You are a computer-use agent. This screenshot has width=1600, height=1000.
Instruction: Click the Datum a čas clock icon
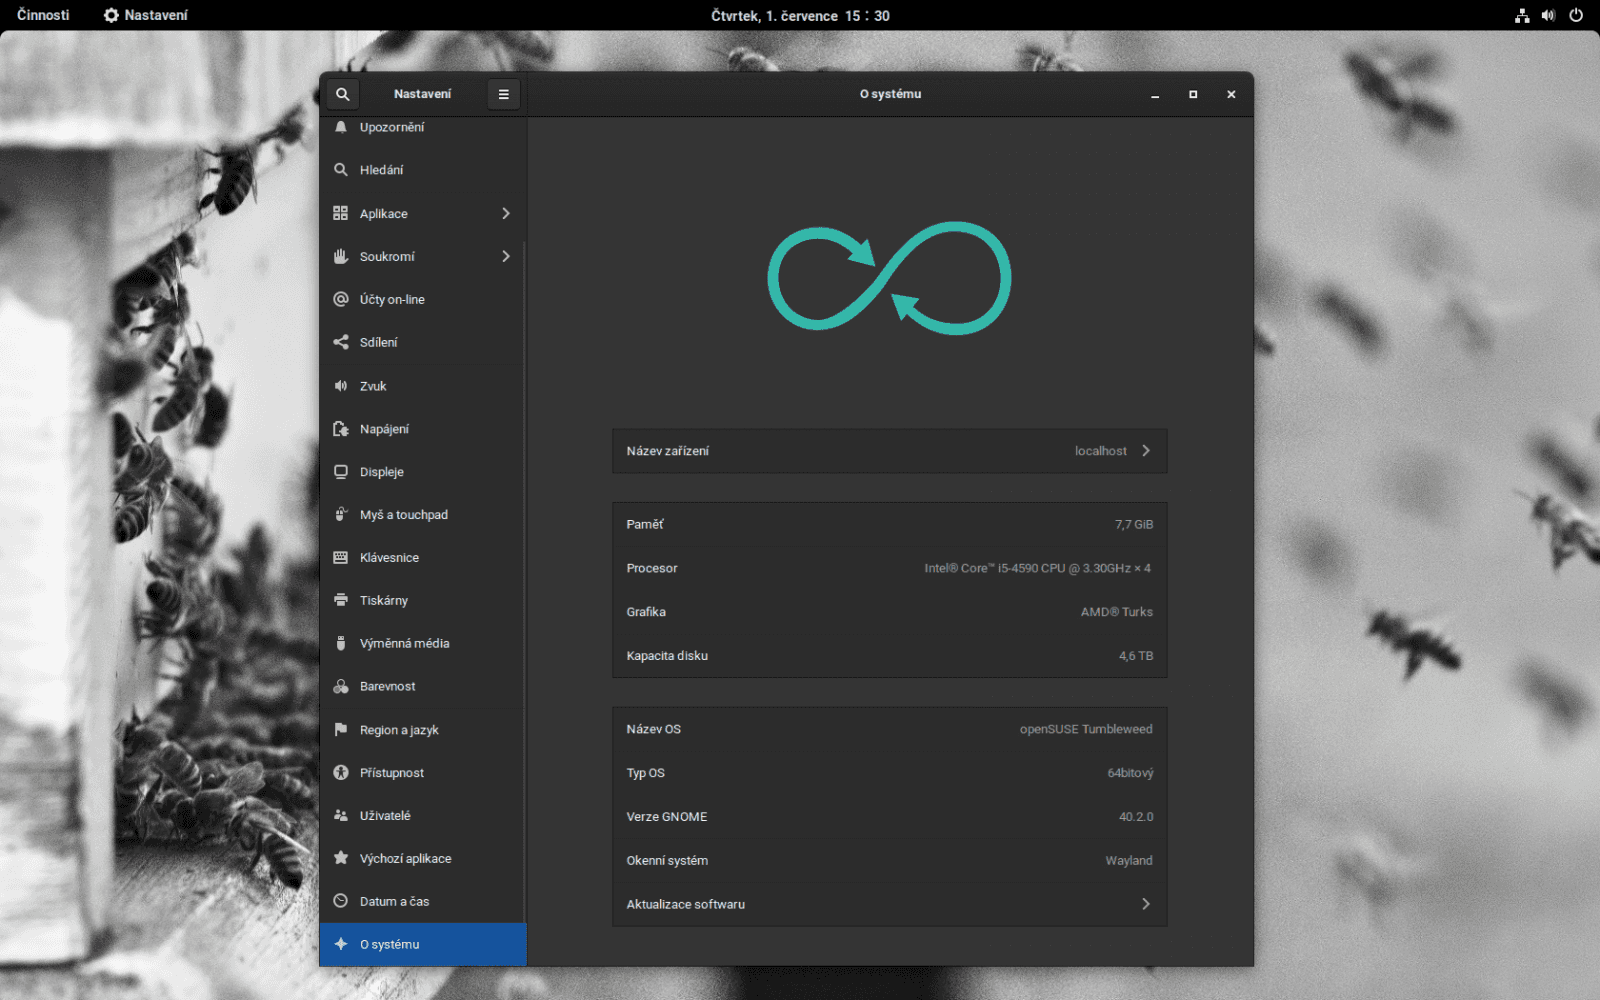(341, 900)
